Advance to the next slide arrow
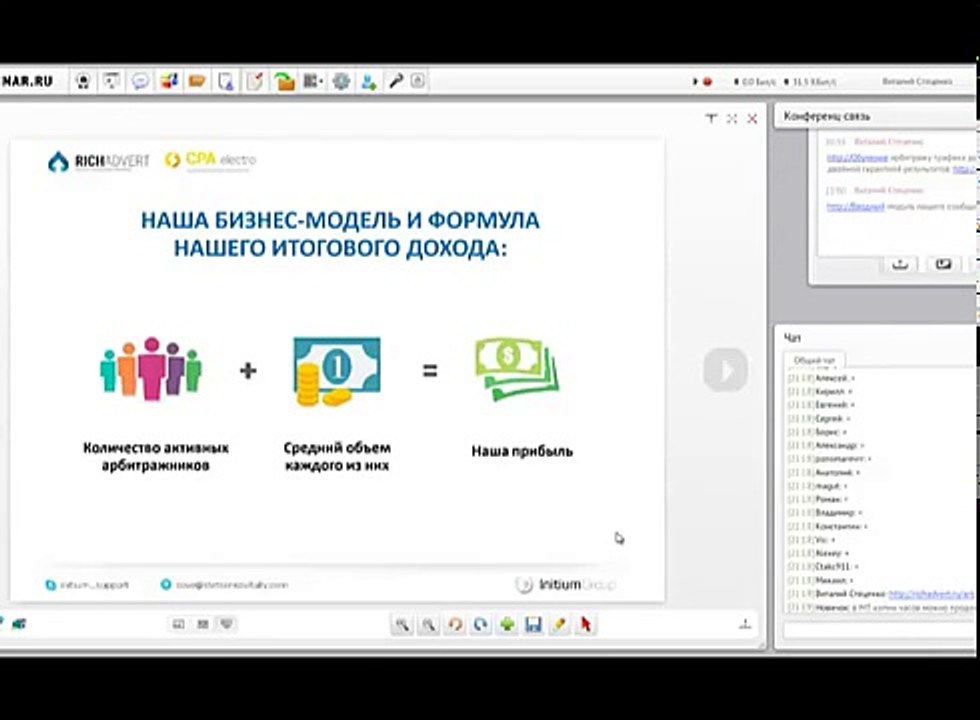Screen dimensions: 980x720 [725, 370]
